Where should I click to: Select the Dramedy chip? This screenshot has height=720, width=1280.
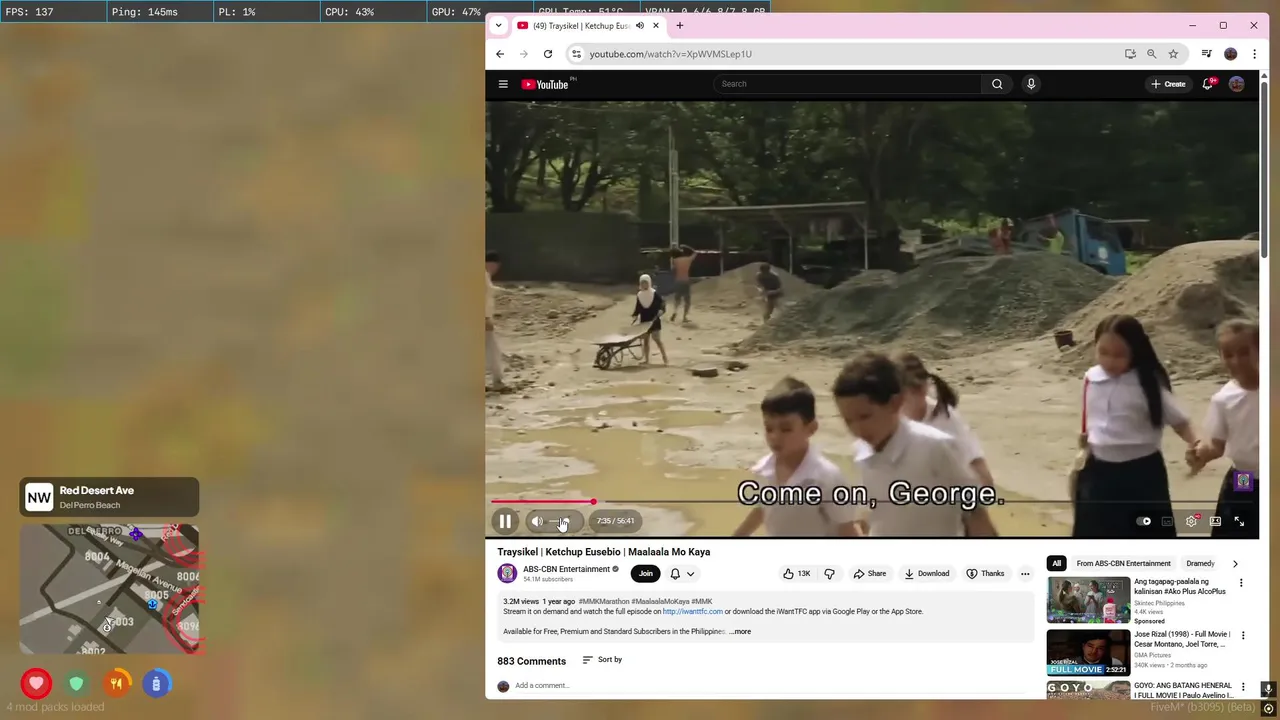tap(1200, 564)
